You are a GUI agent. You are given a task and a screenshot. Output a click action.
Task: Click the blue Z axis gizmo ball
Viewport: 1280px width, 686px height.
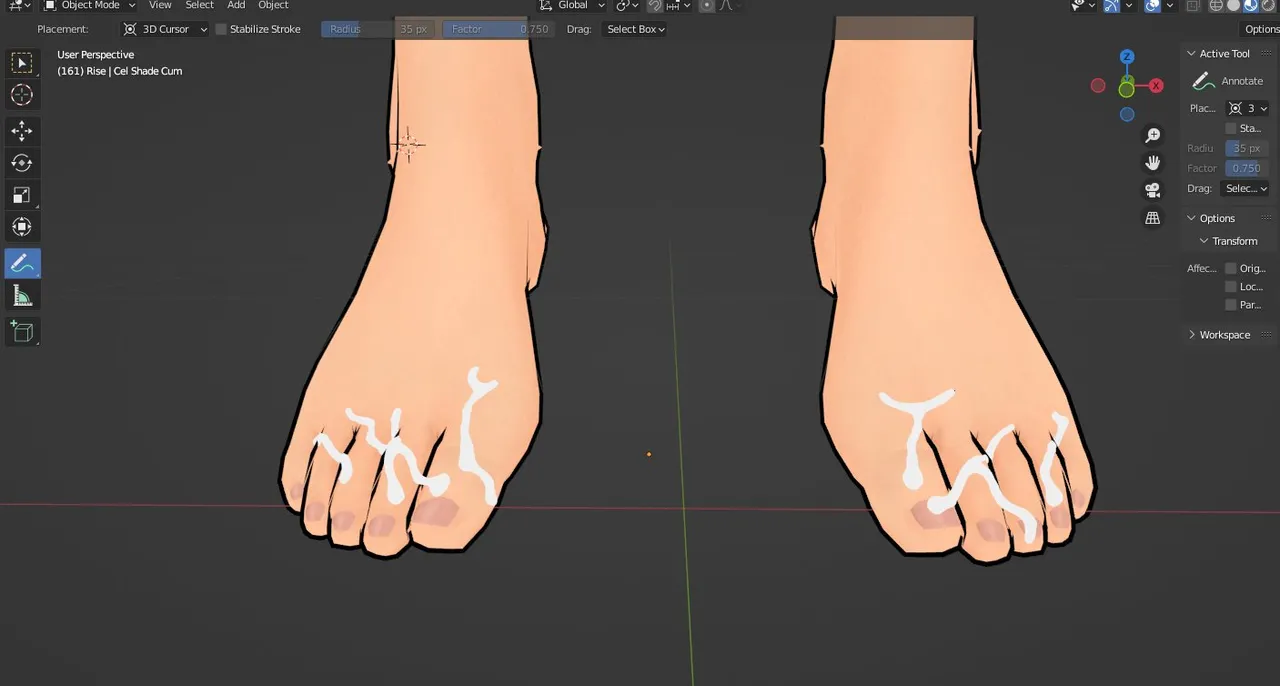pyautogui.click(x=1127, y=57)
